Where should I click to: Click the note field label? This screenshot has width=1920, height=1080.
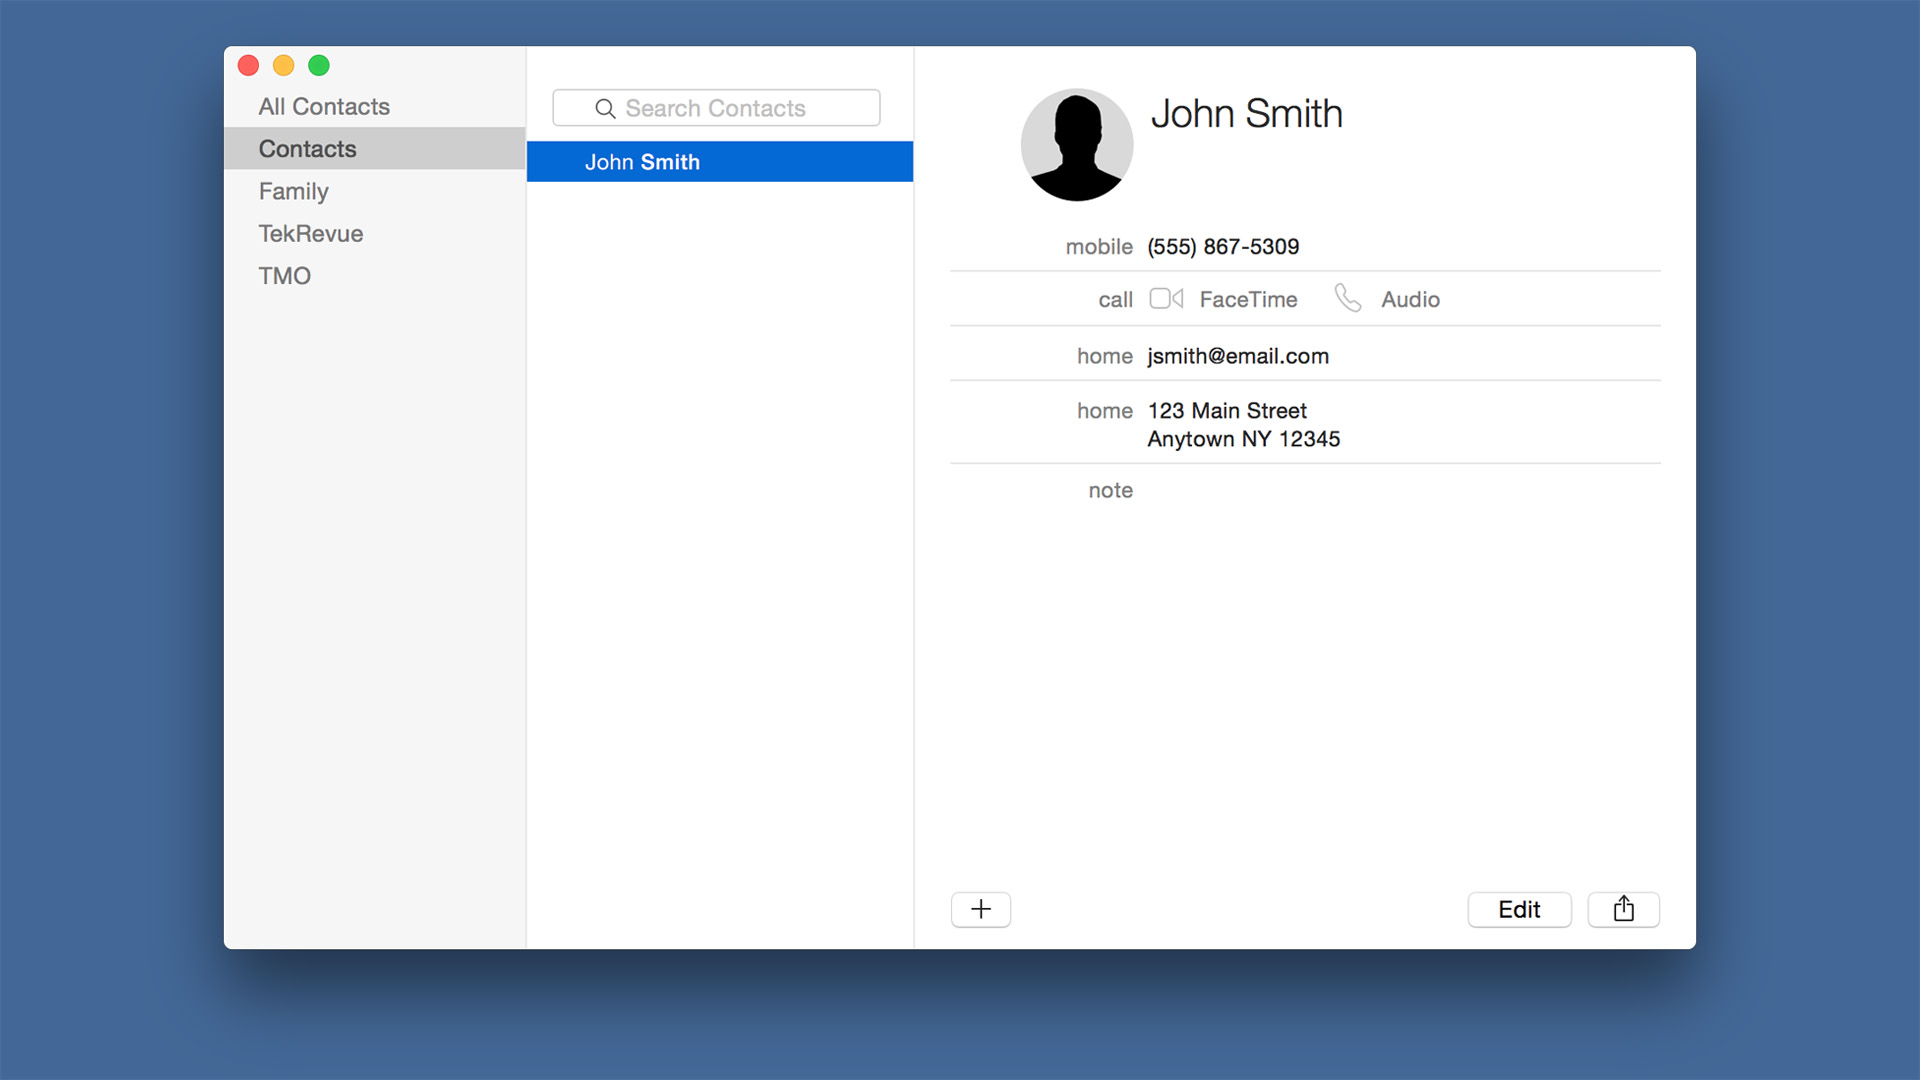[x=1110, y=490]
